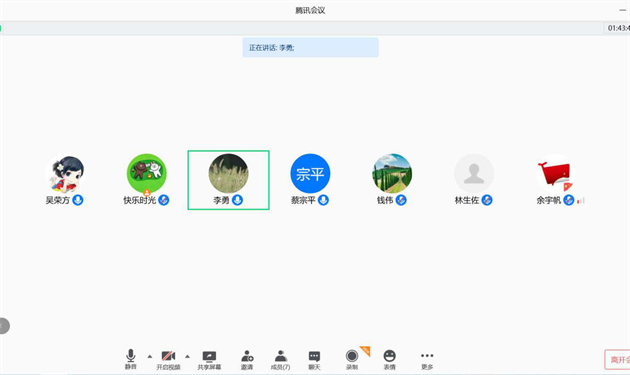Image resolution: width=630 pixels, height=375 pixels.
Task: Toggle 蔡宗平's microphone indicator
Action: 323,200
